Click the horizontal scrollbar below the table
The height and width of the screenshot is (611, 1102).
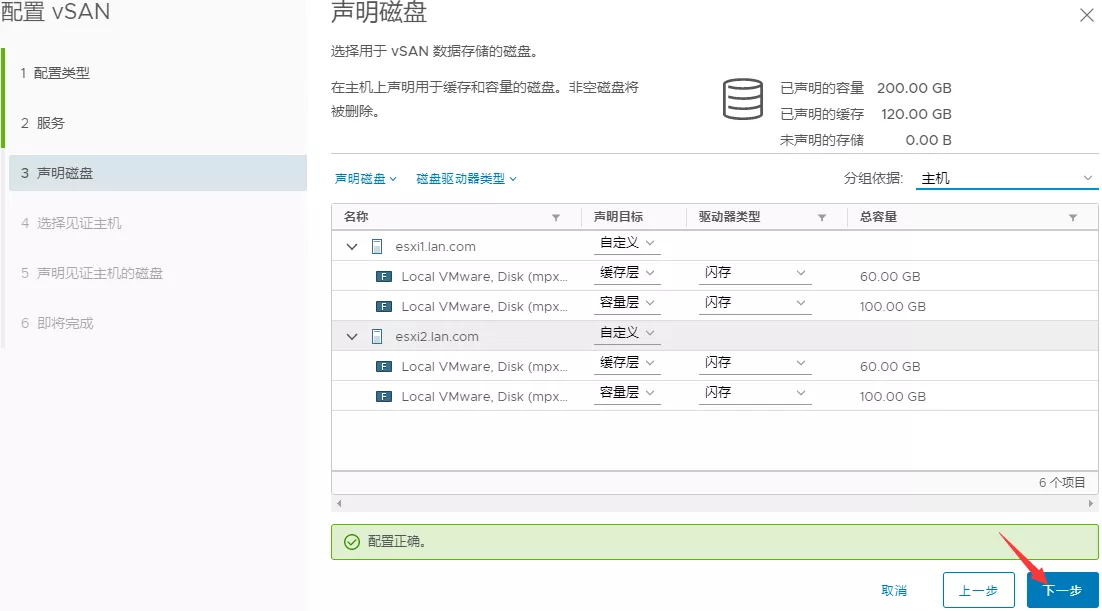[714, 503]
